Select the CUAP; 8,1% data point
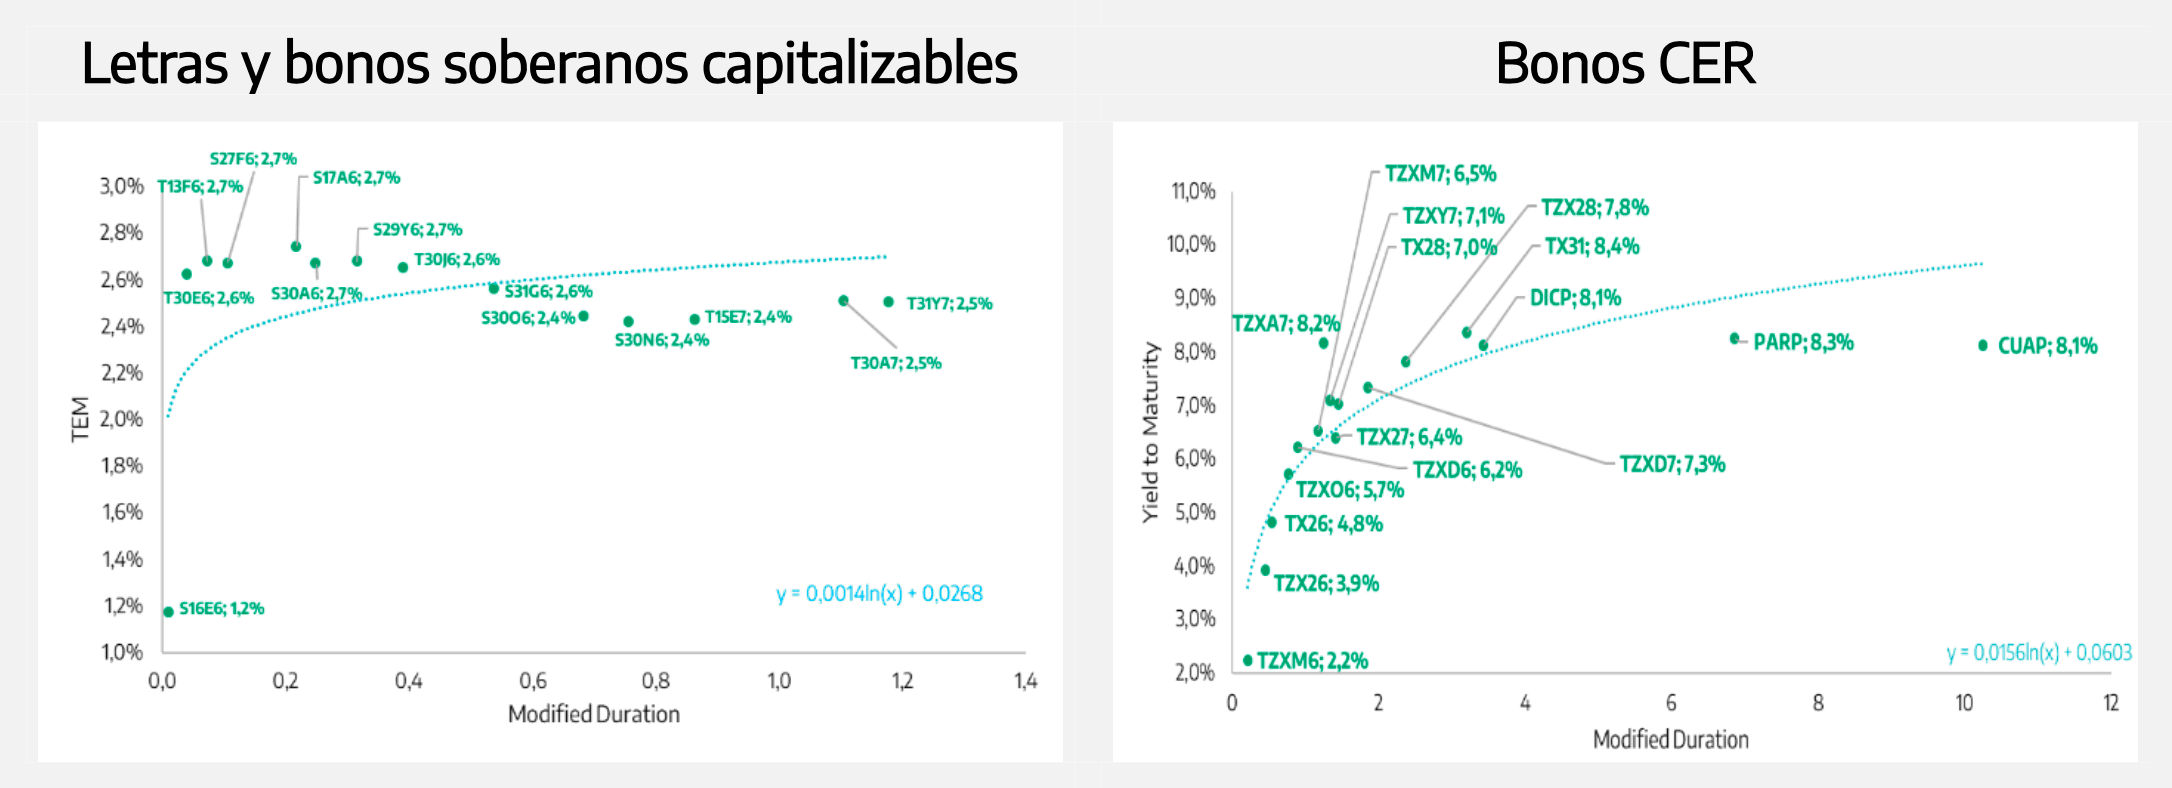 point(1983,346)
